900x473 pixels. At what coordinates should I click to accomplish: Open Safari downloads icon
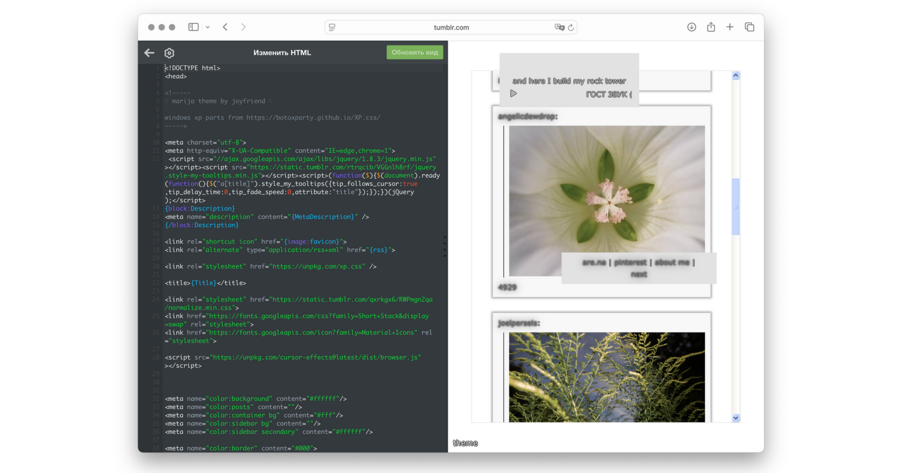click(691, 27)
